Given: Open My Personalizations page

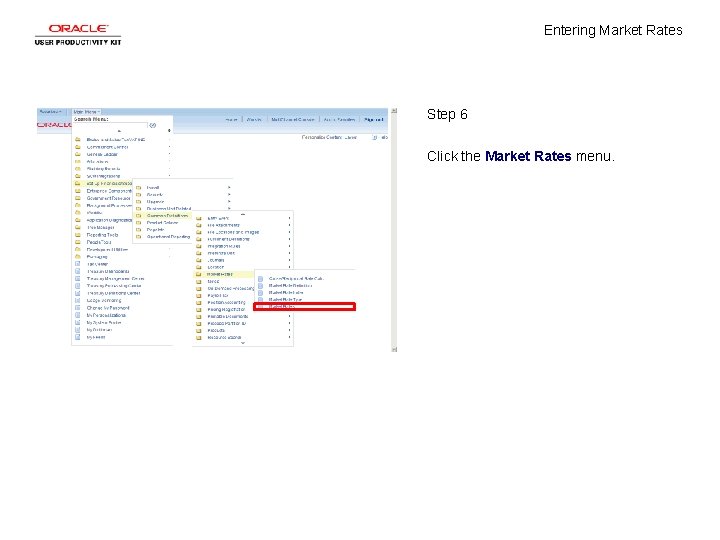Looking at the screenshot, I should click(106, 315).
